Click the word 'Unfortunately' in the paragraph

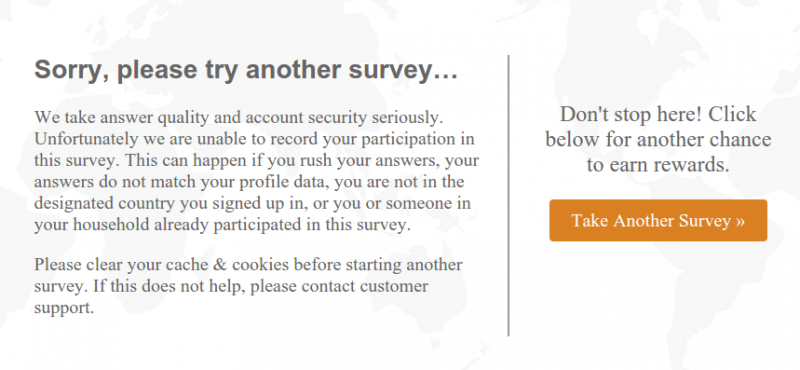pos(86,139)
